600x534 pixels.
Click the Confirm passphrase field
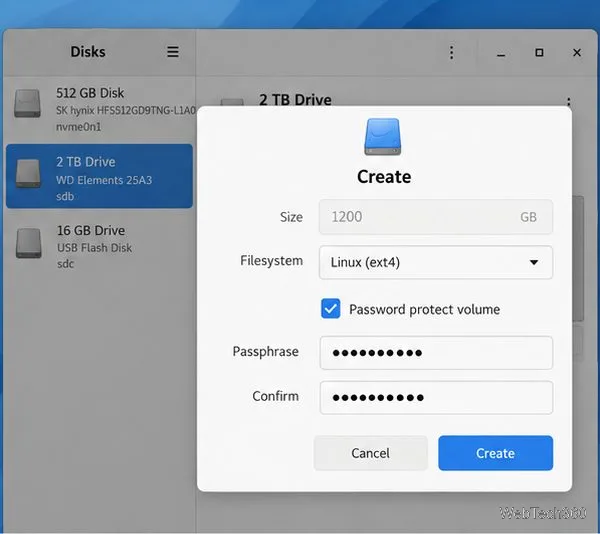[x=436, y=397]
